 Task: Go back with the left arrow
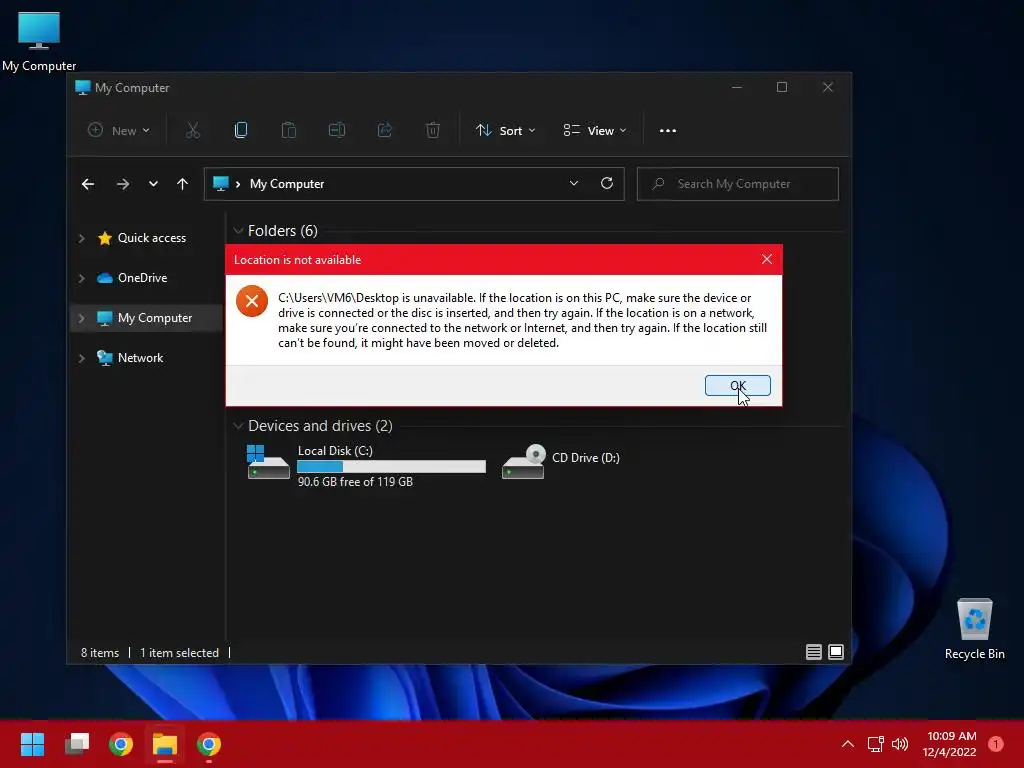[x=88, y=184]
